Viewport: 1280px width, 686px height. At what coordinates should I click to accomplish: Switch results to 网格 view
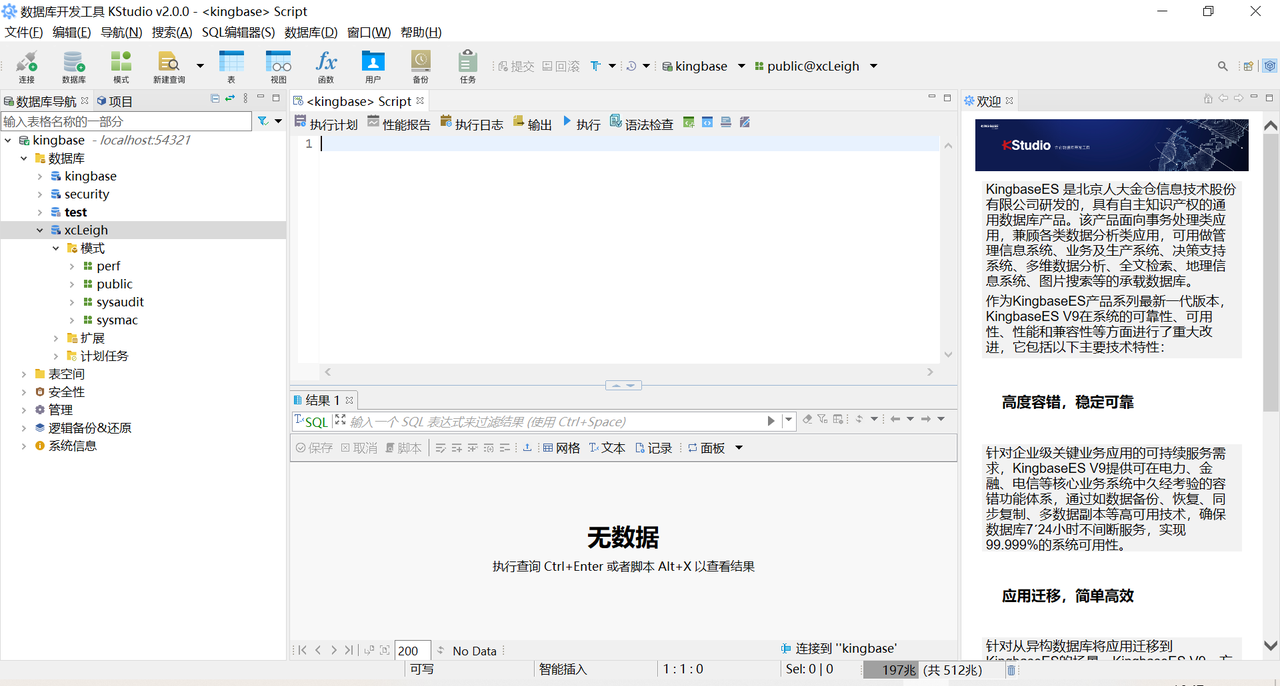561,448
